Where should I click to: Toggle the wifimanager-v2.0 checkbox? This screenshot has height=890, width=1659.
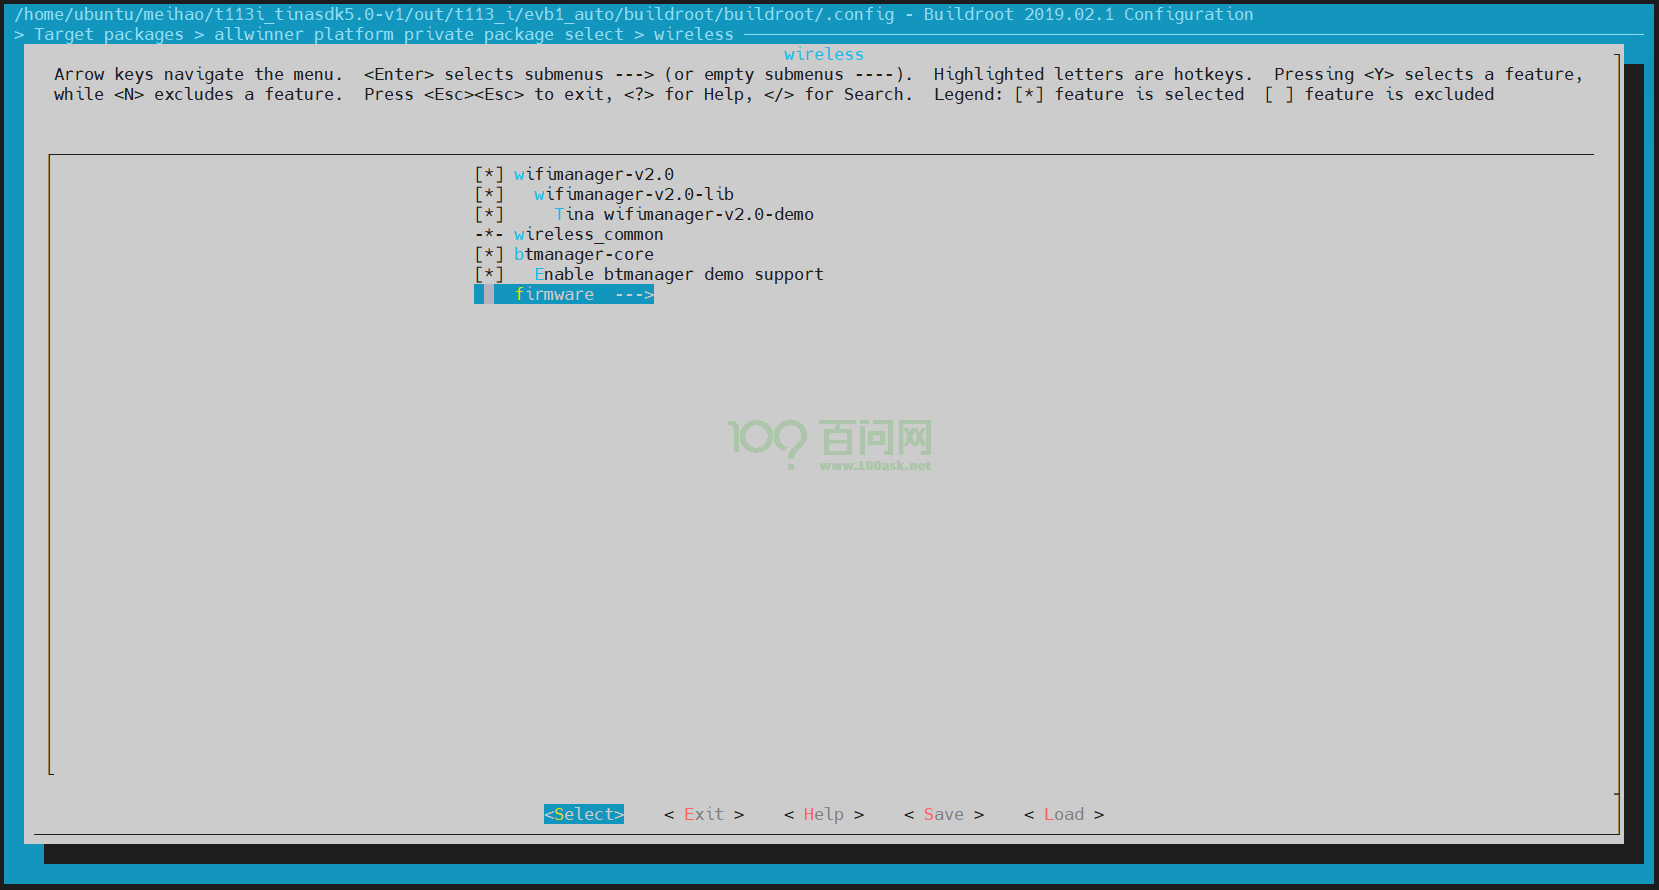[489, 175]
